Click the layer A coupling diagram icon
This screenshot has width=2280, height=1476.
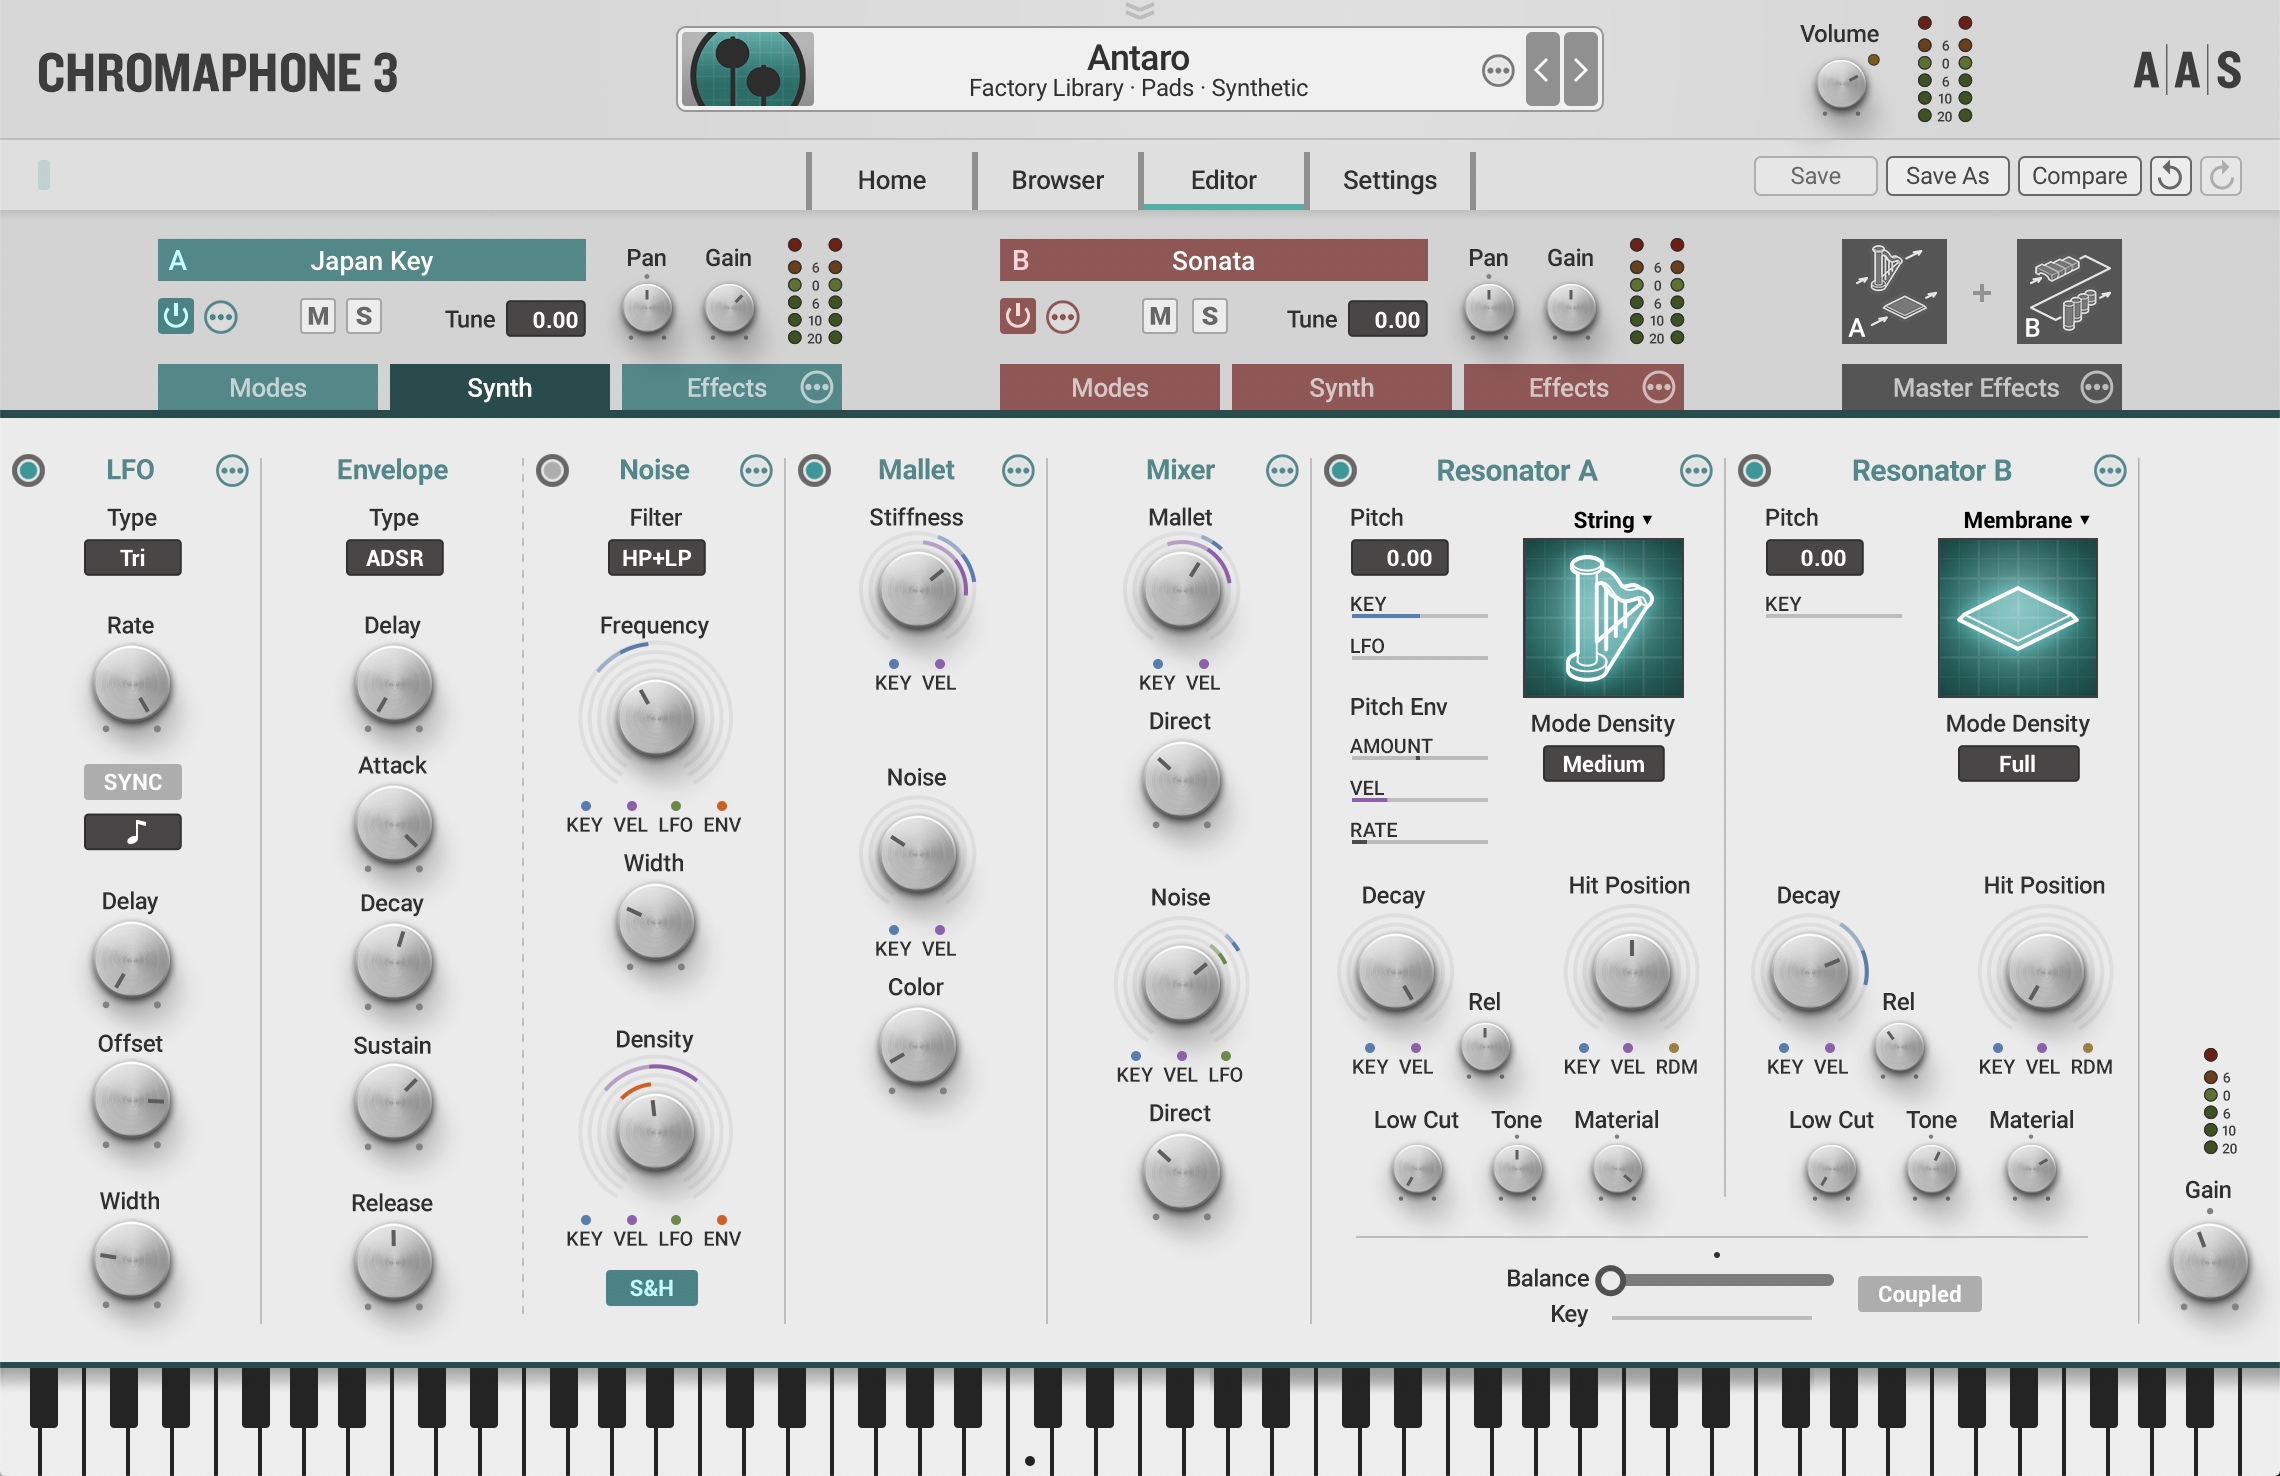click(x=1893, y=291)
